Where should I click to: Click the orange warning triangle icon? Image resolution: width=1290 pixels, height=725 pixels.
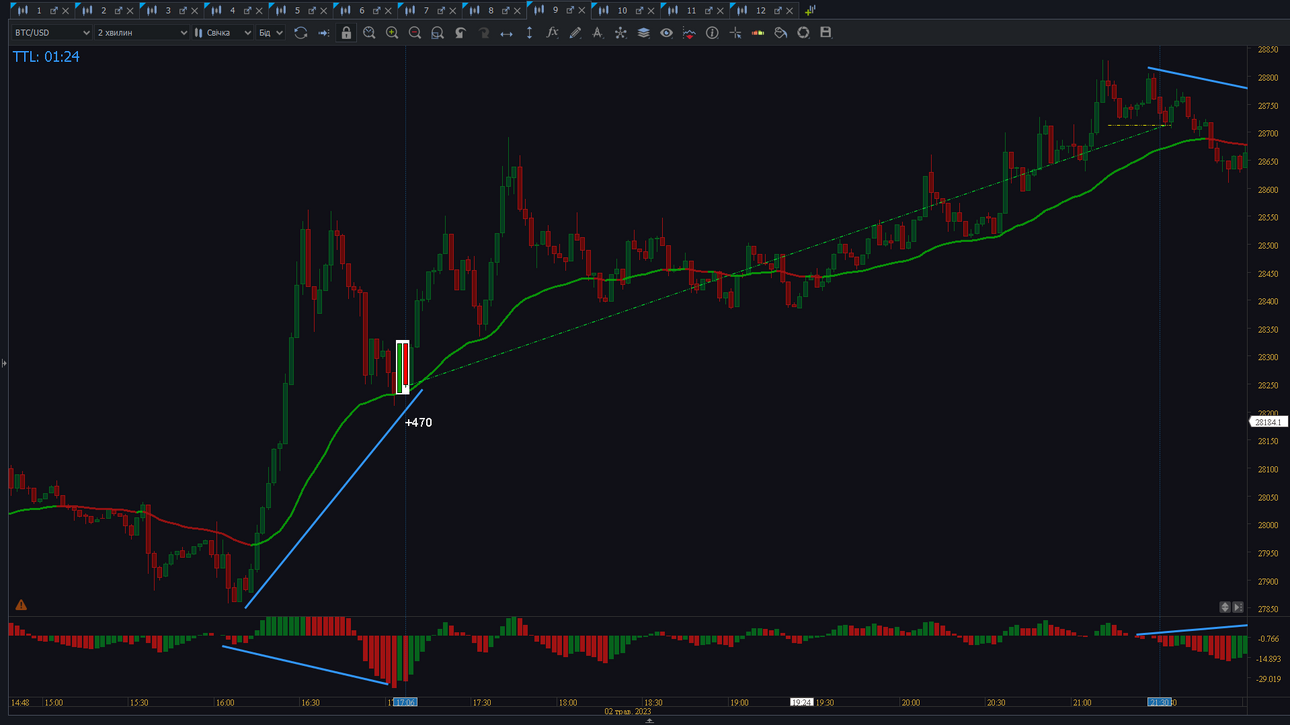tap(21, 605)
